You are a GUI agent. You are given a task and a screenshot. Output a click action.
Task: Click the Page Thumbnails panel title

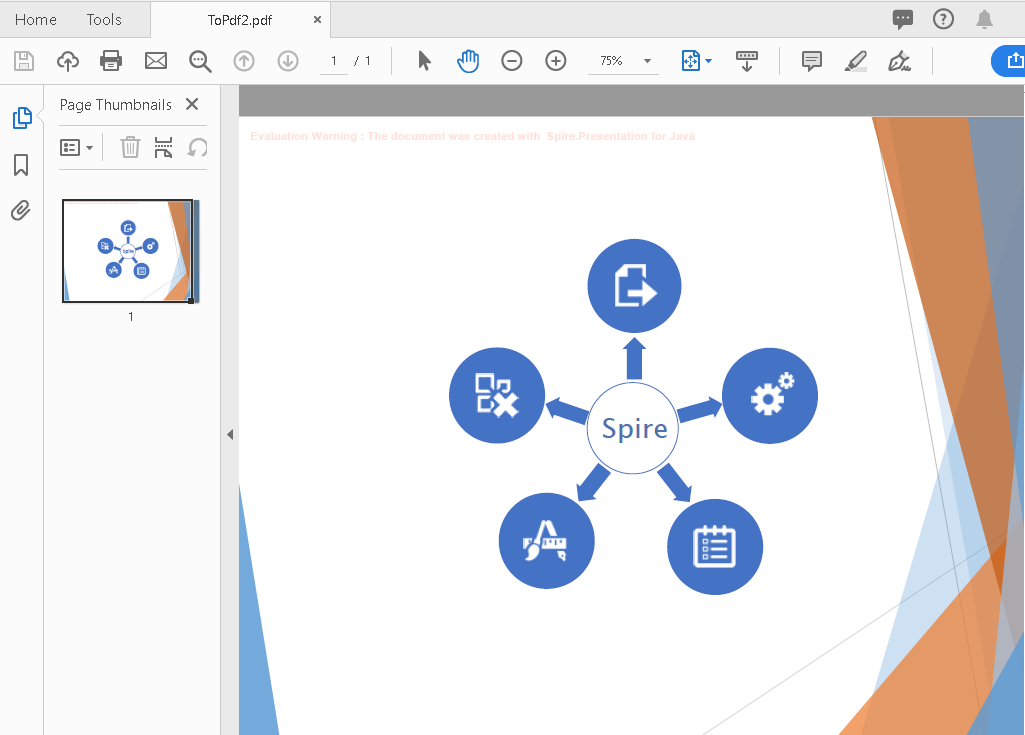pyautogui.click(x=116, y=105)
